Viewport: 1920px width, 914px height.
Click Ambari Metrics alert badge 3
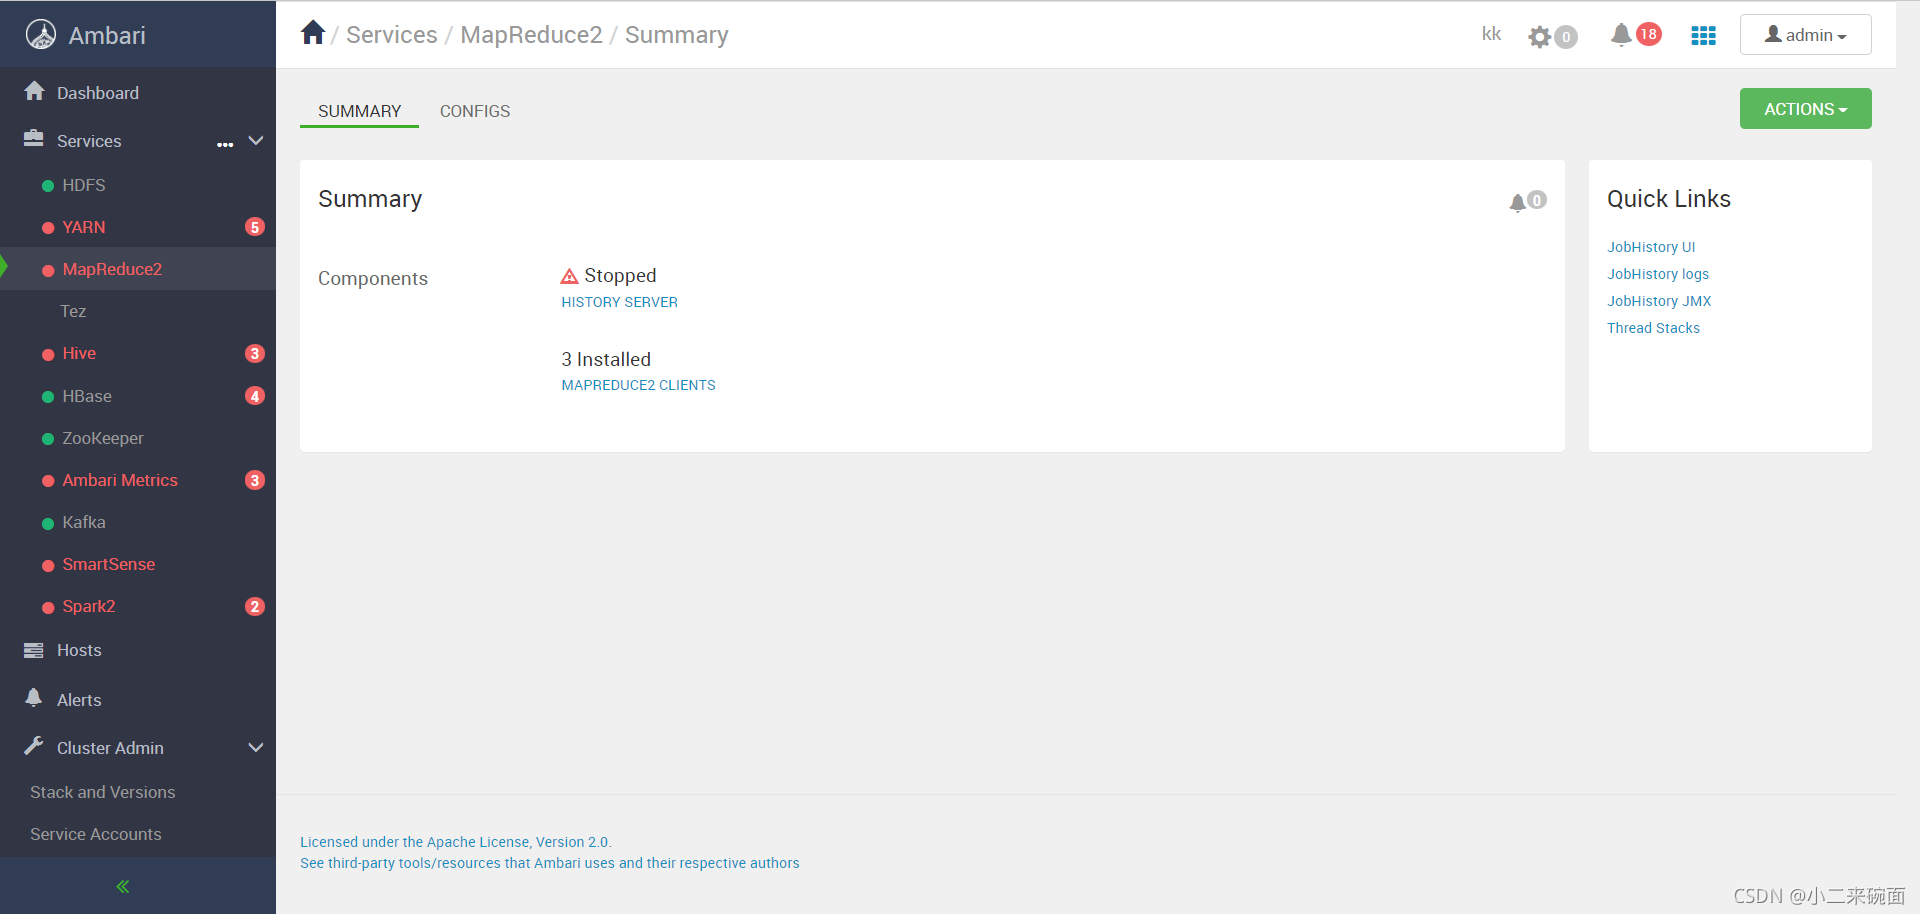point(255,480)
